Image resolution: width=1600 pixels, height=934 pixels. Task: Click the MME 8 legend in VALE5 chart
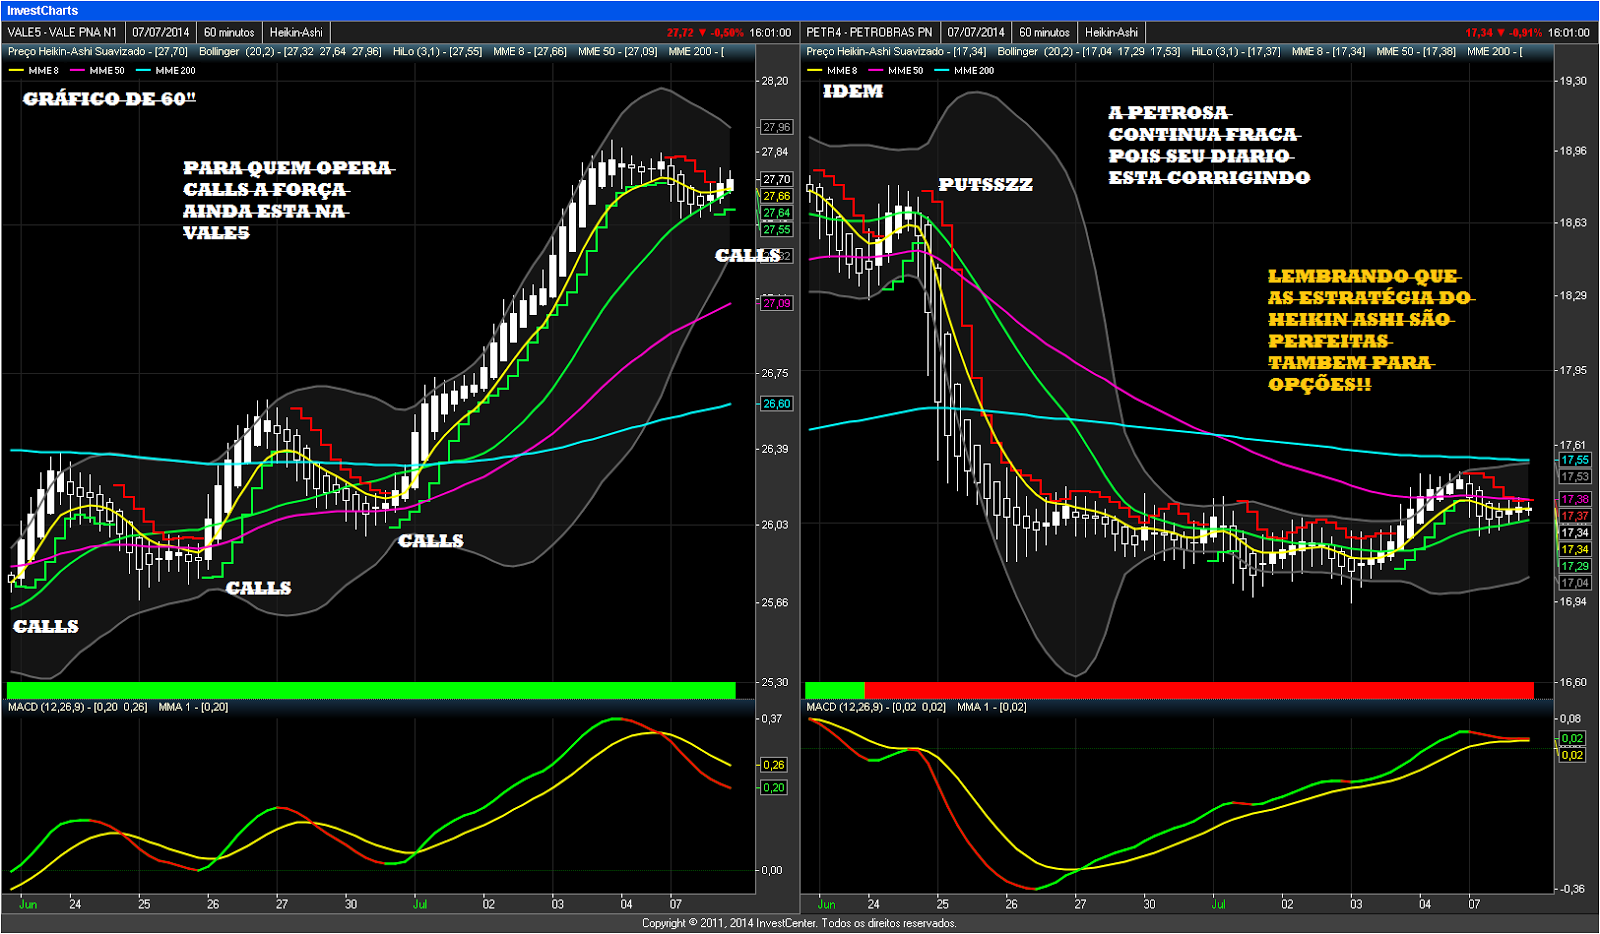[35, 71]
